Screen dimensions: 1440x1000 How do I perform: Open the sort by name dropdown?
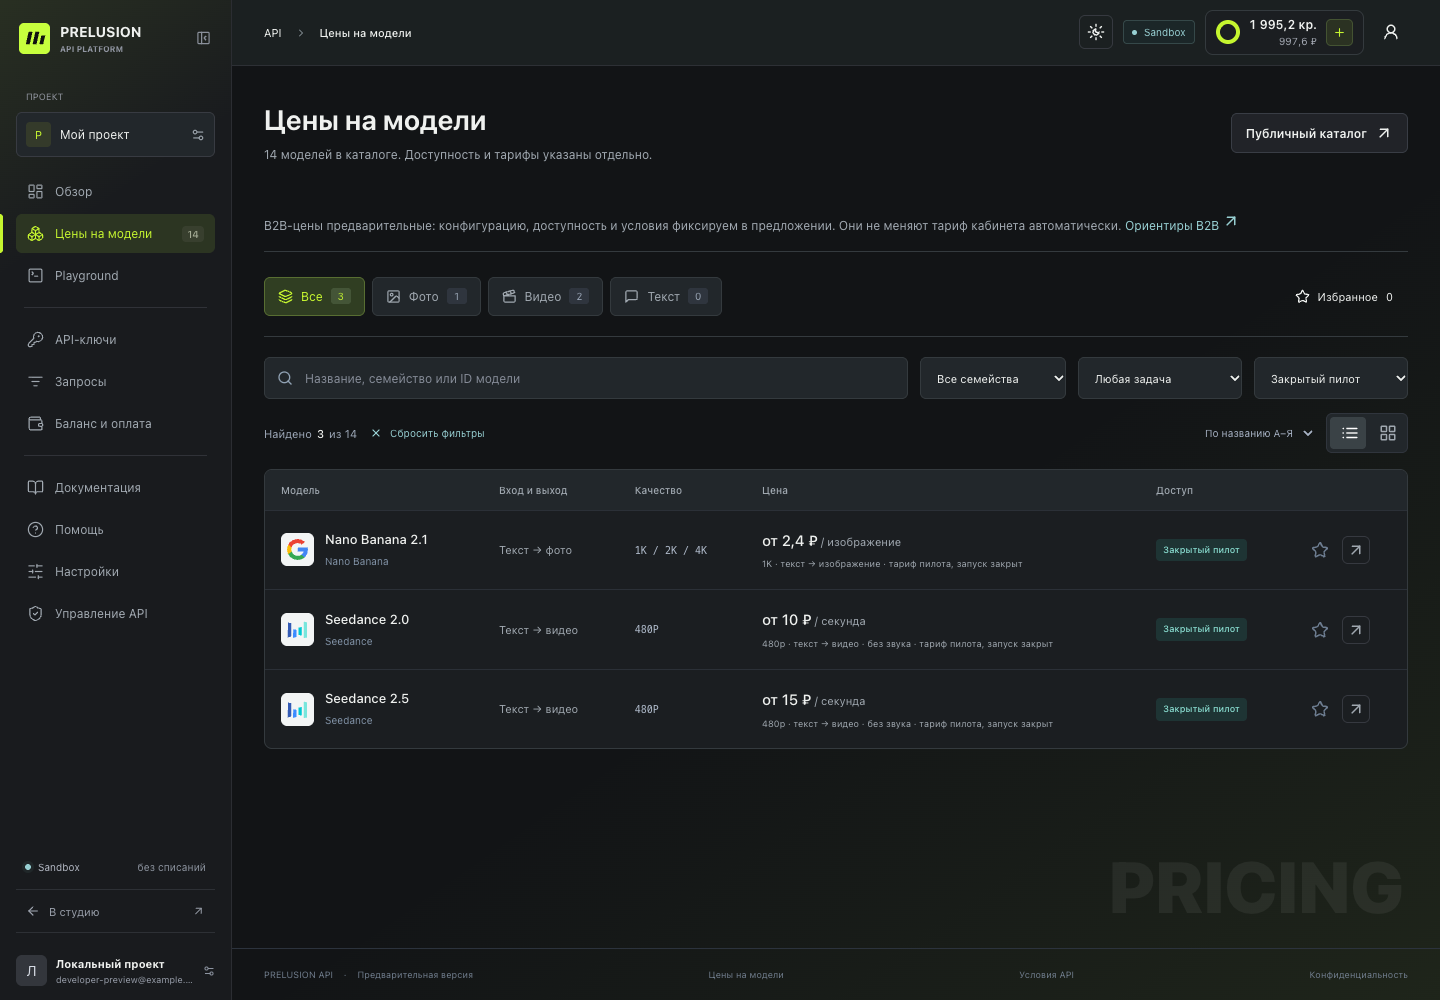pyautogui.click(x=1259, y=433)
